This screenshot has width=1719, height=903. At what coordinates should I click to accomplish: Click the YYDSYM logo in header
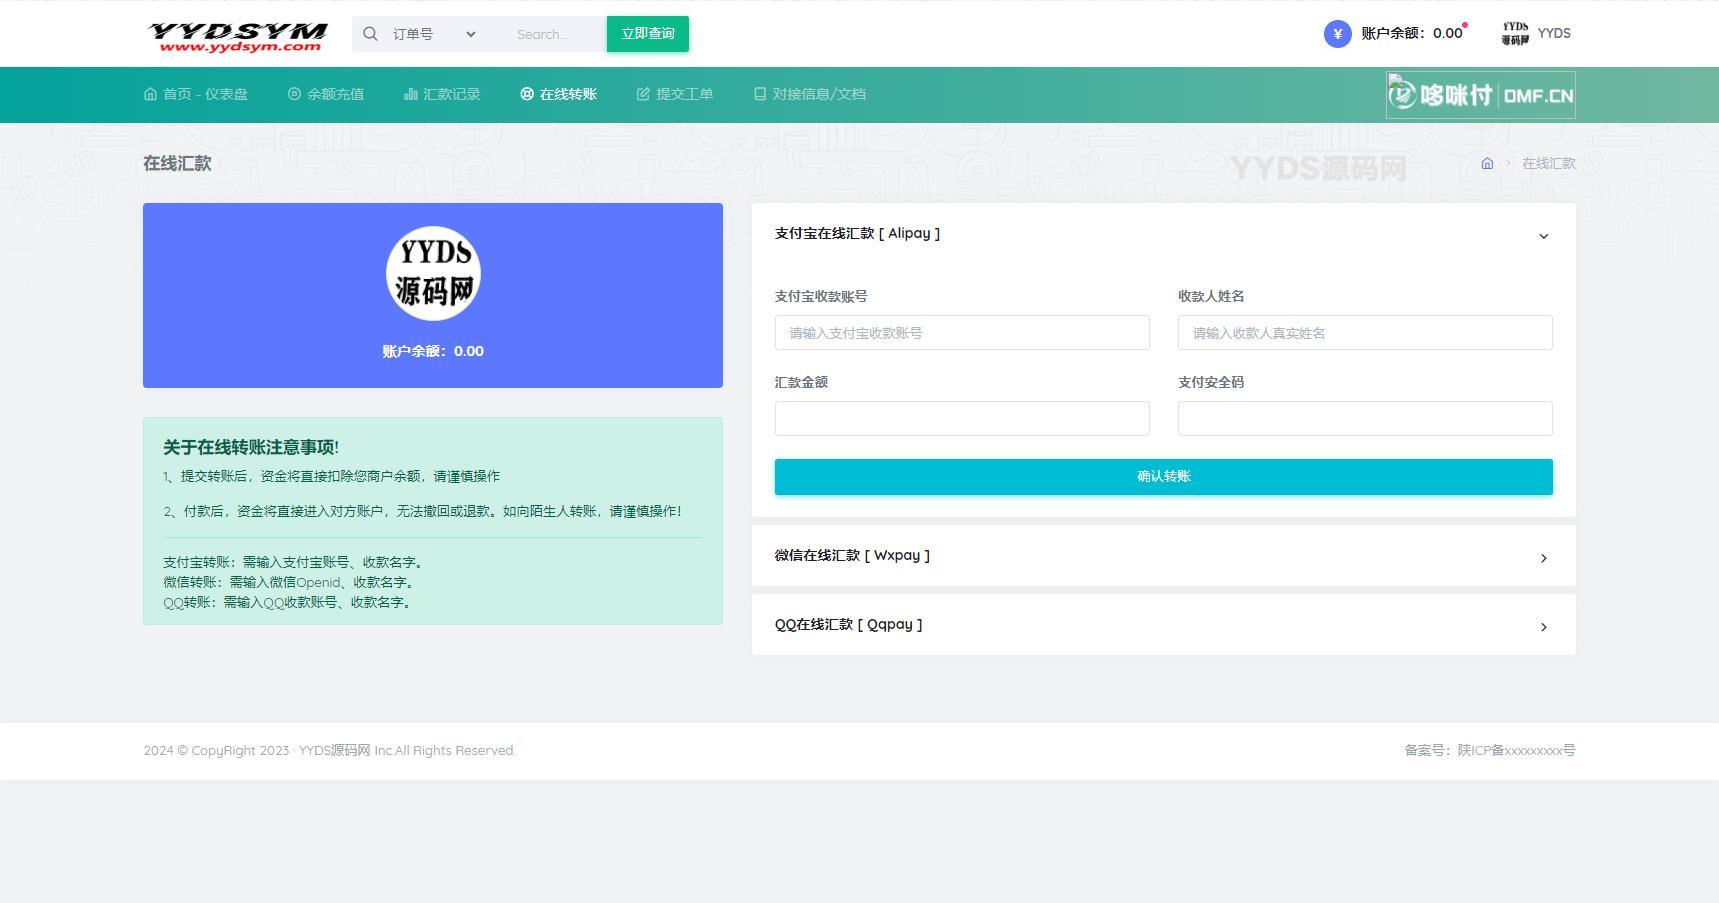tap(238, 36)
